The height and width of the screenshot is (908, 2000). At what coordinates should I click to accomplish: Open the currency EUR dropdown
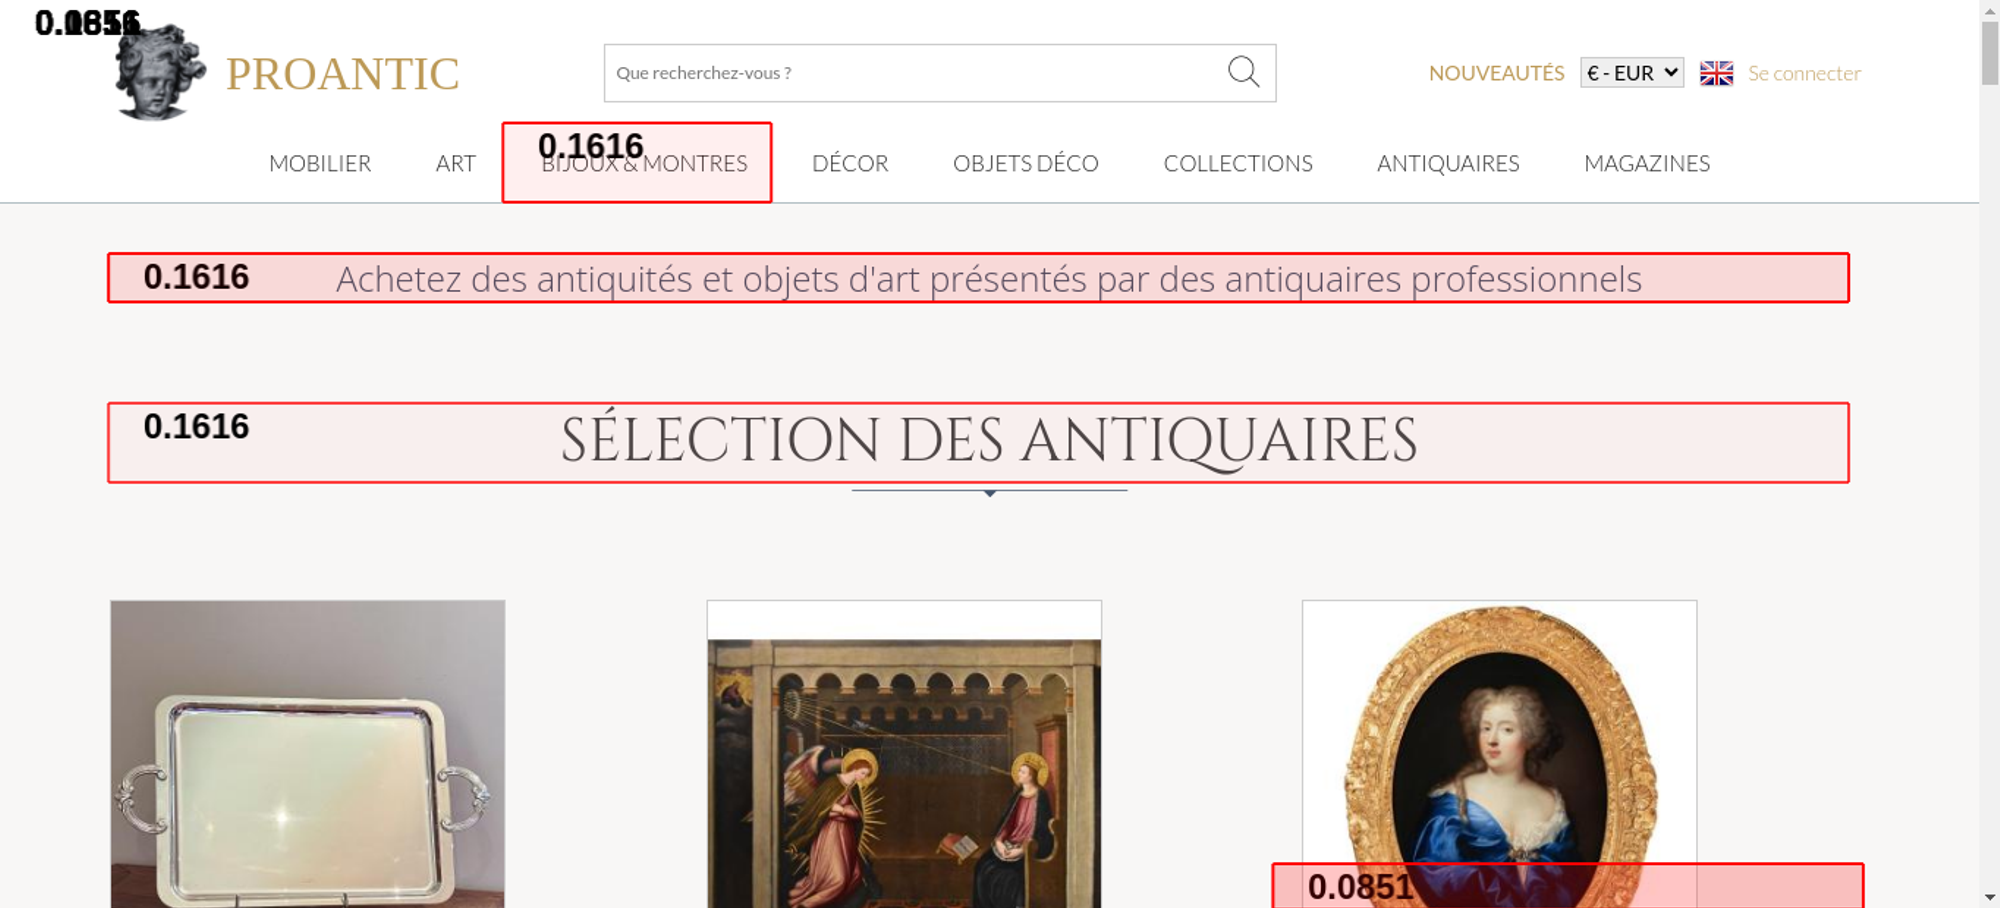click(1631, 73)
